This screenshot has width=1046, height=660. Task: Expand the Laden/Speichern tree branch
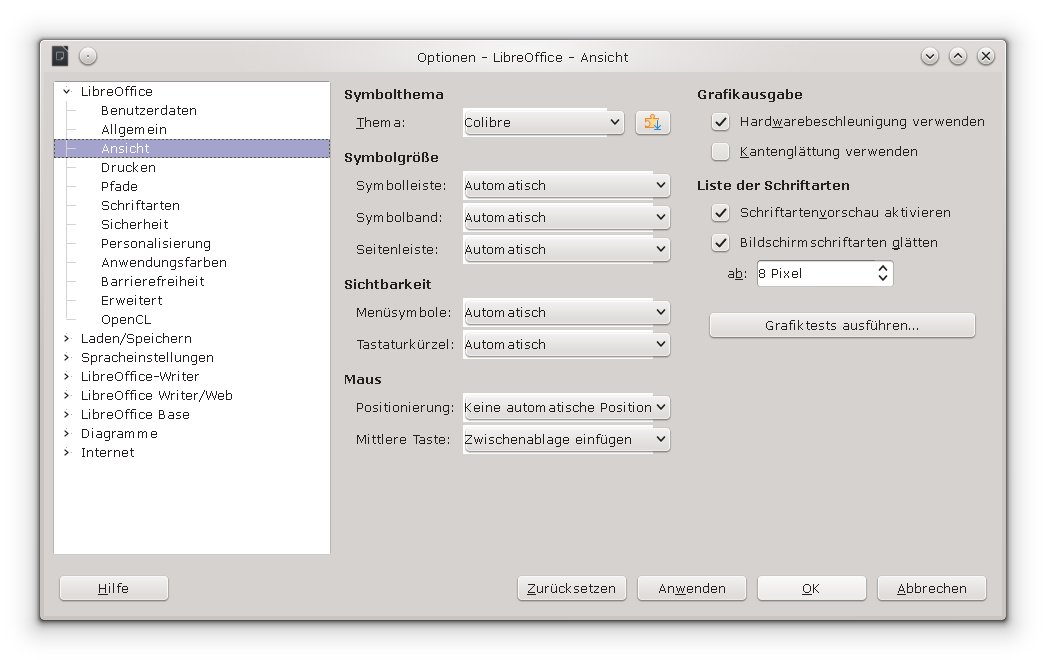(x=67, y=338)
